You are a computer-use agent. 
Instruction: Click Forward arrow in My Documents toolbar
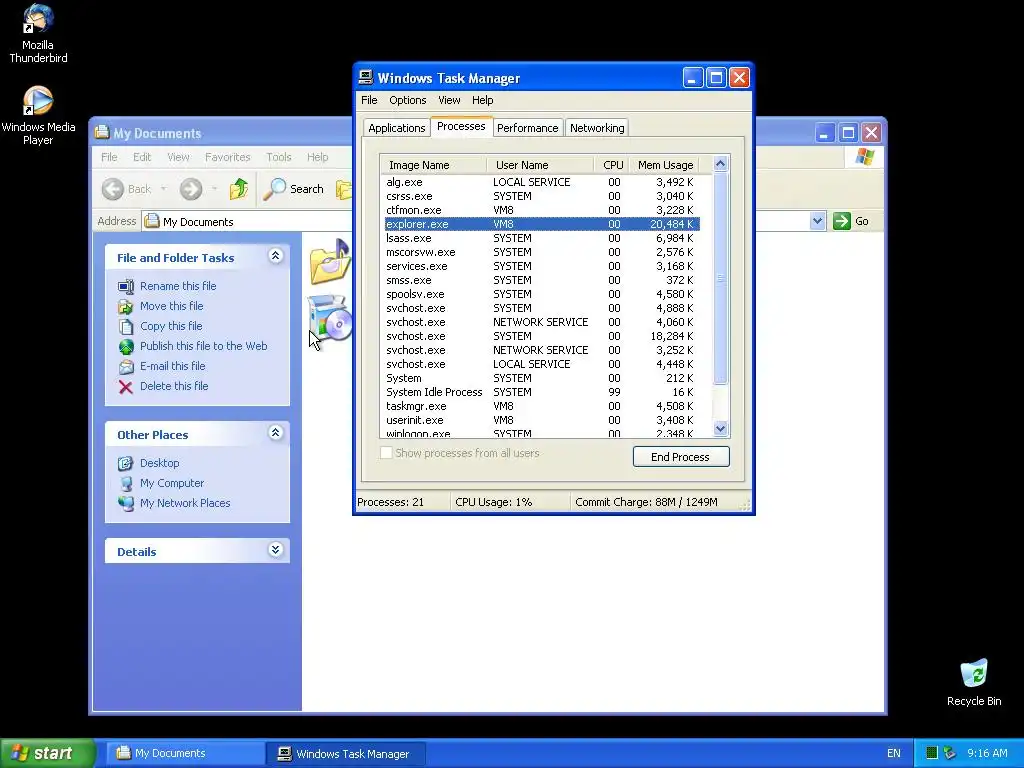click(x=191, y=189)
